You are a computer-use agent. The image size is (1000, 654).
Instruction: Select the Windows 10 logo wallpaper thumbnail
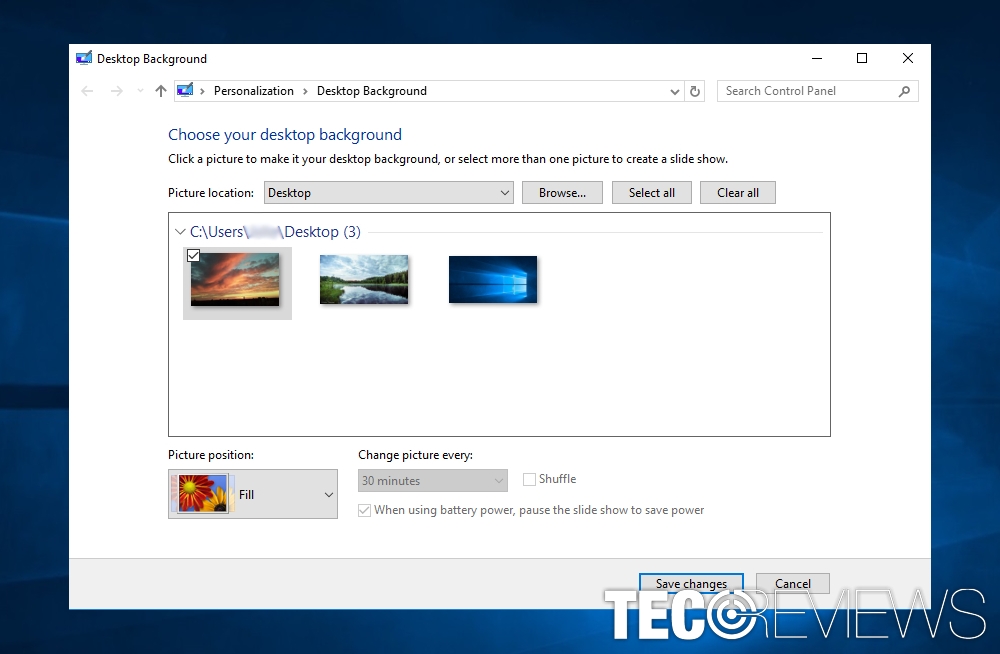tap(492, 279)
